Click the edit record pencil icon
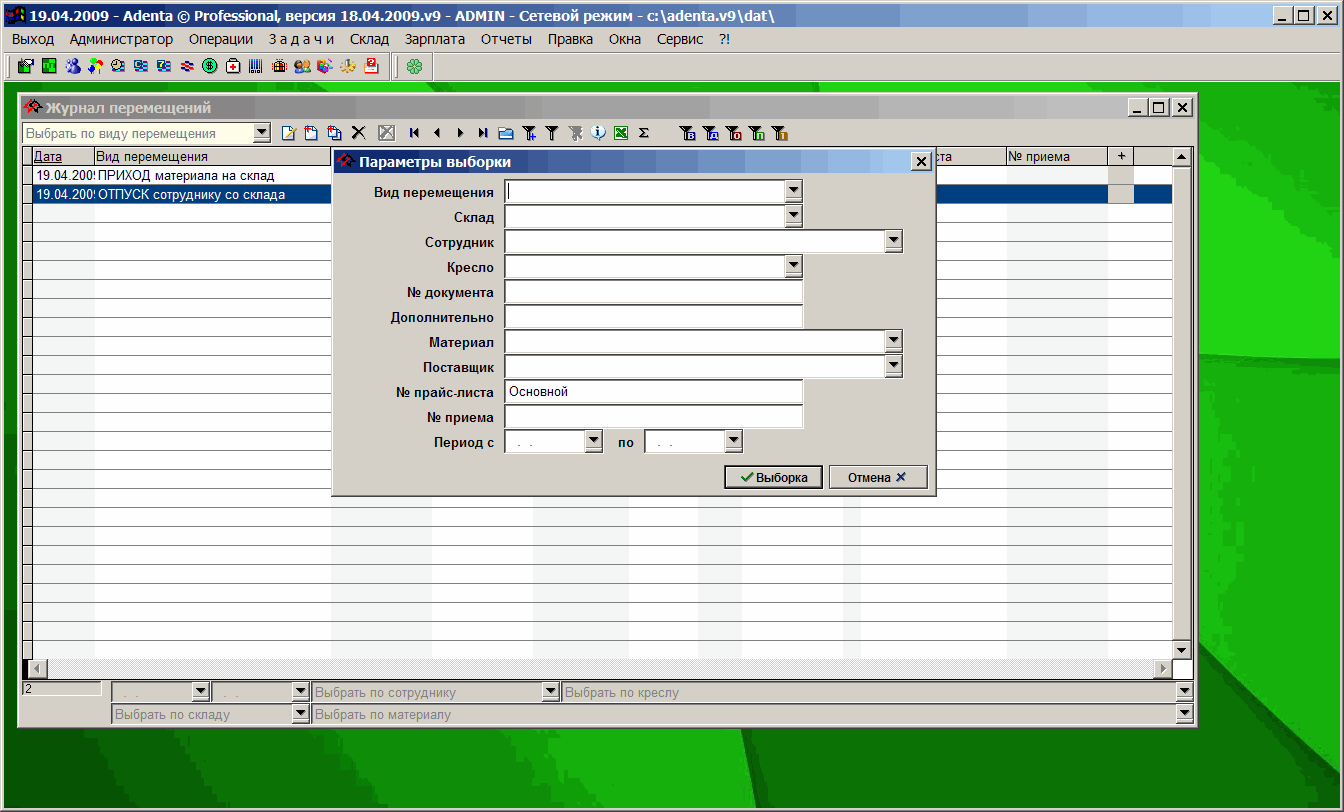 (288, 133)
